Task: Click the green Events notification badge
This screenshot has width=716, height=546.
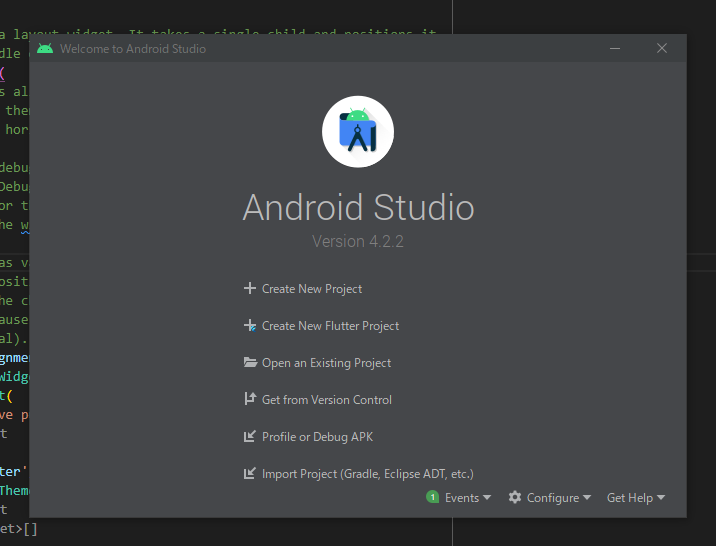Action: (x=432, y=497)
